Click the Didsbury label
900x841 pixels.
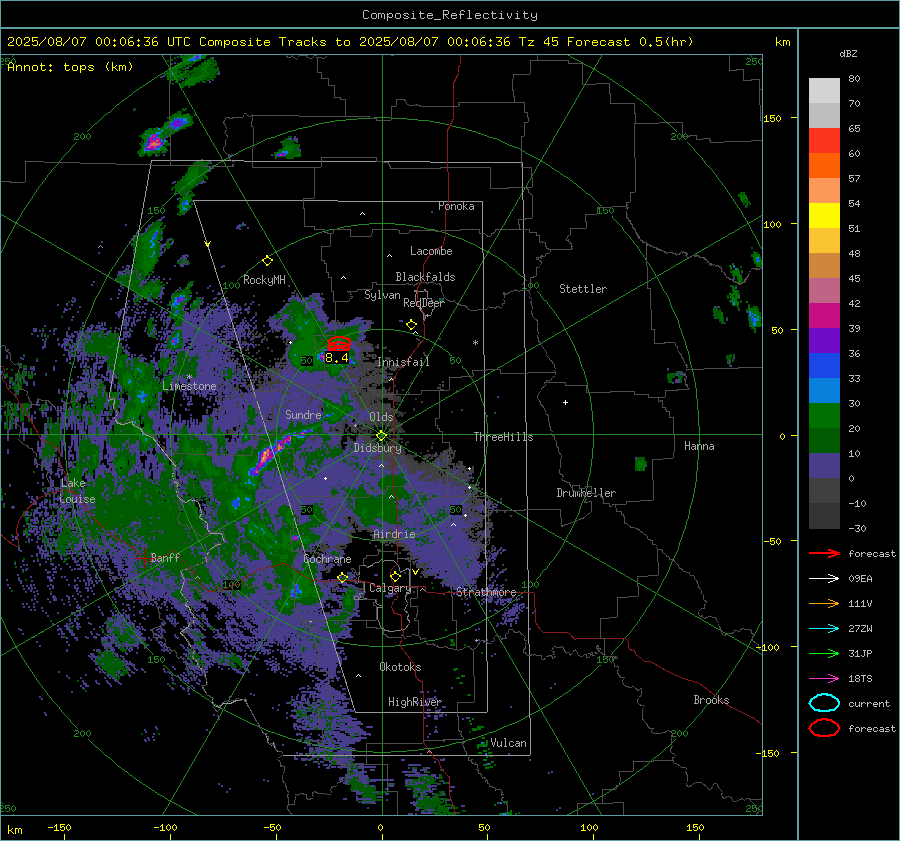coord(377,448)
